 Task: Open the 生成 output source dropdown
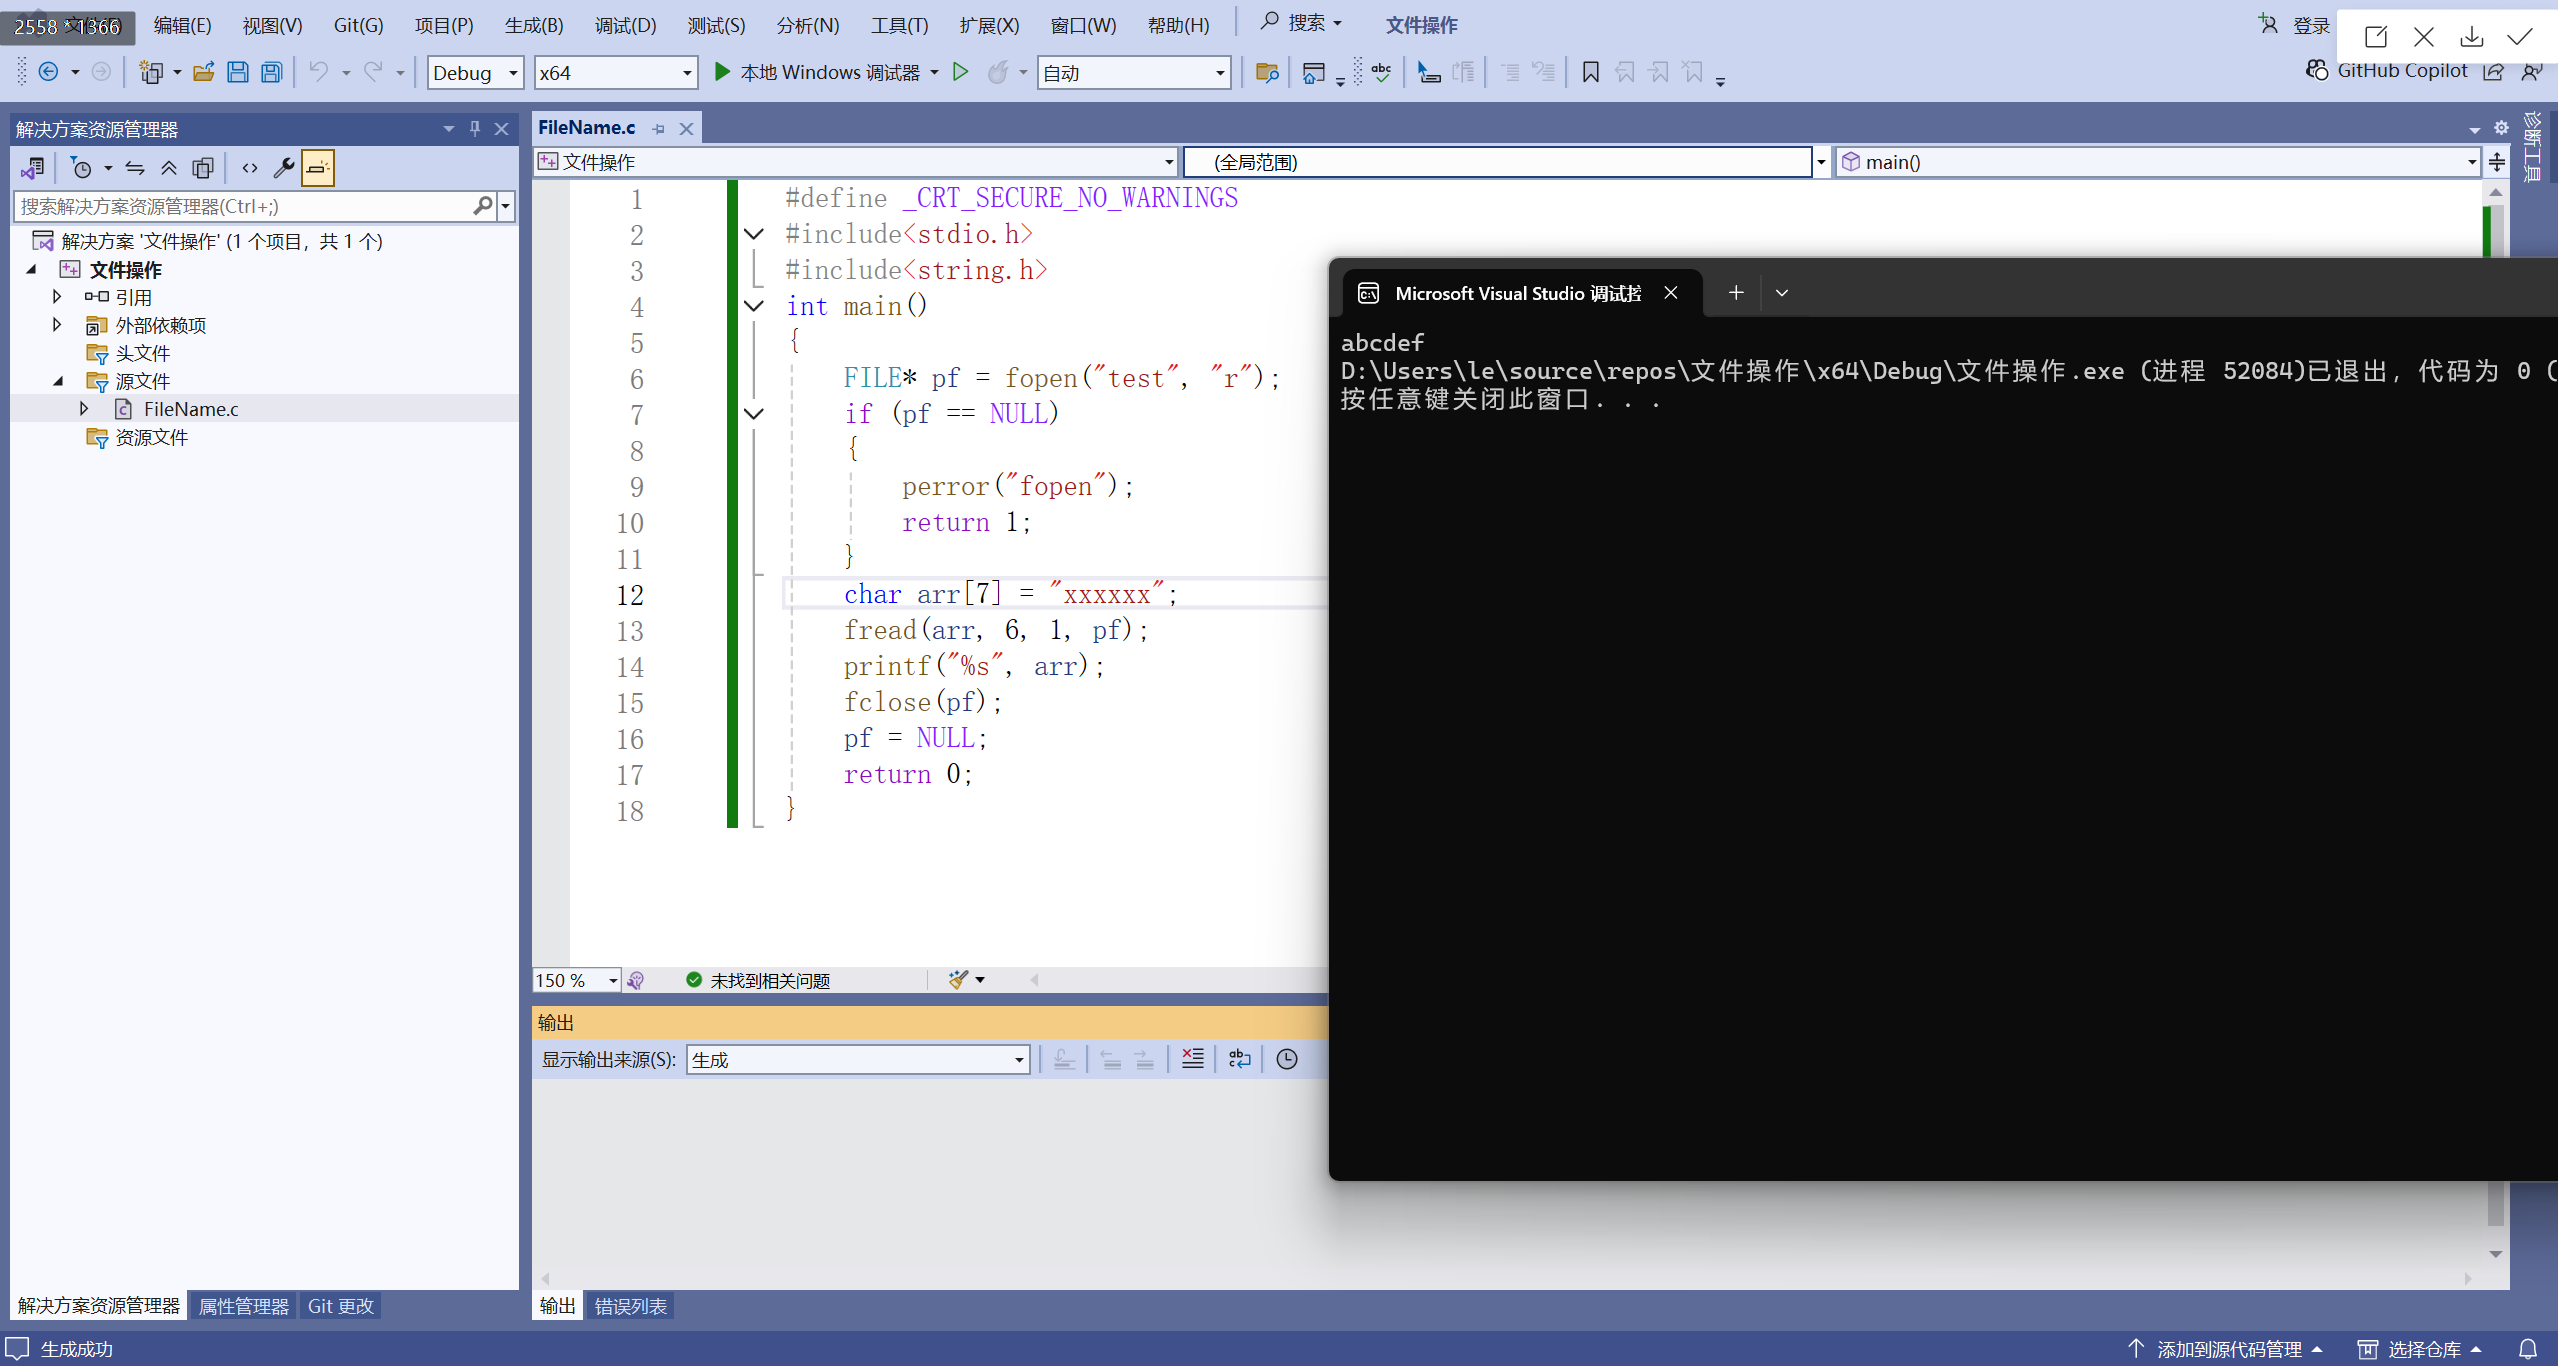(858, 1060)
